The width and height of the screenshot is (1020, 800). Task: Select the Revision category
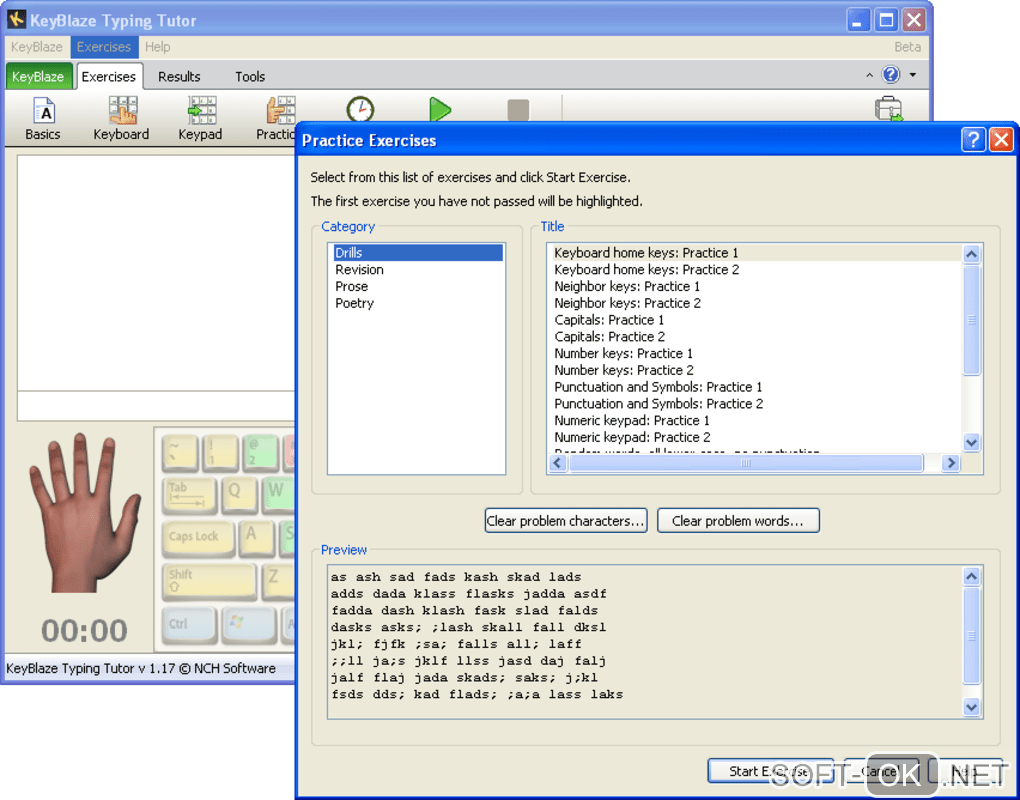coord(418,269)
